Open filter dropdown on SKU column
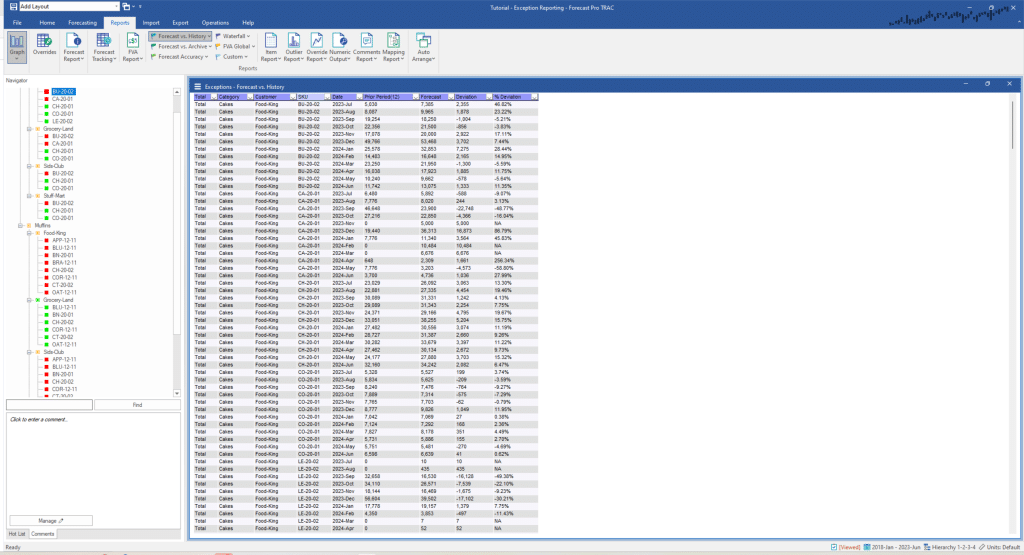 click(327, 97)
